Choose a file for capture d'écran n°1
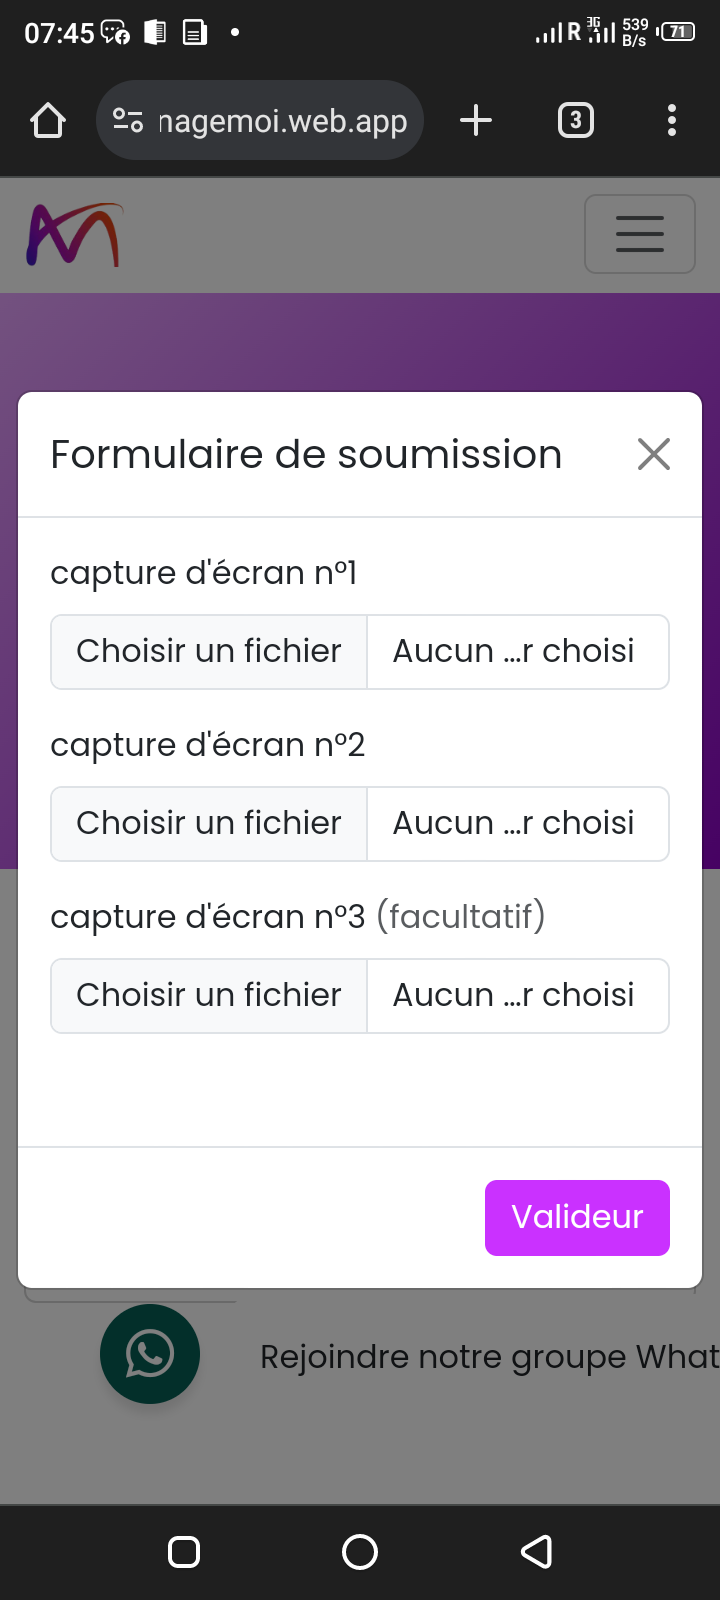The image size is (720, 1600). pos(209,652)
